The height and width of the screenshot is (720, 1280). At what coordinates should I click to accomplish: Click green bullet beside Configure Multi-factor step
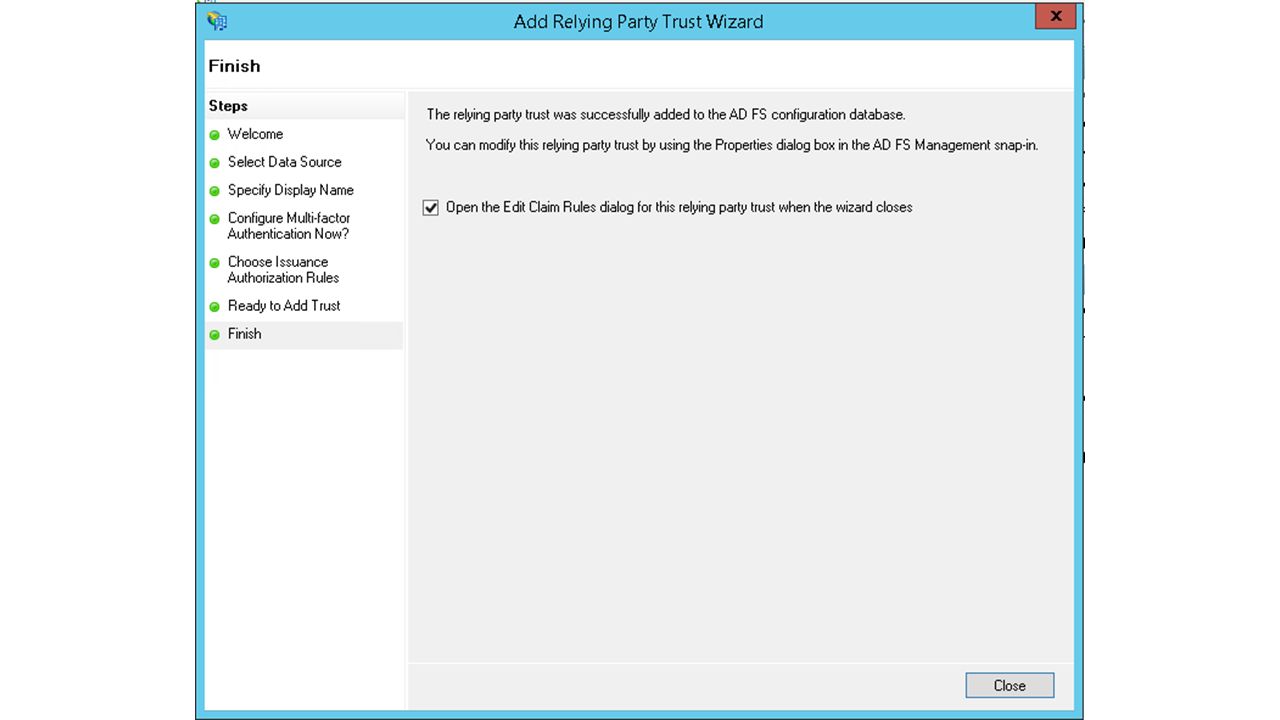point(214,219)
